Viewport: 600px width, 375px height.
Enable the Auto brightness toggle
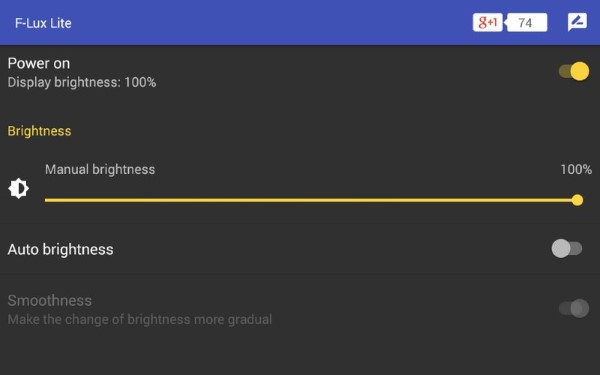(567, 249)
